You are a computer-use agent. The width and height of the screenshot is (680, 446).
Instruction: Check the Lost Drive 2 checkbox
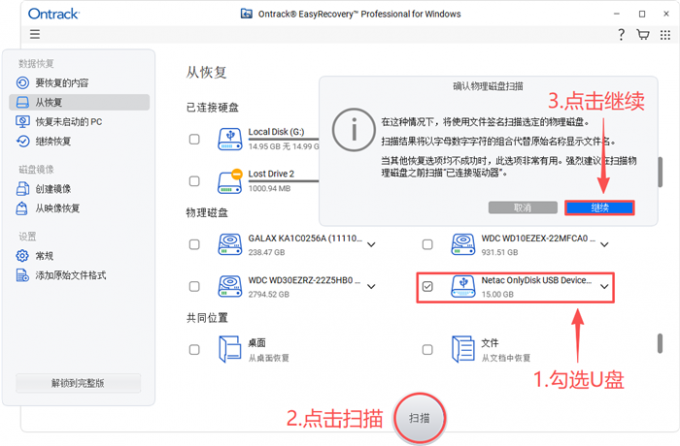point(194,181)
